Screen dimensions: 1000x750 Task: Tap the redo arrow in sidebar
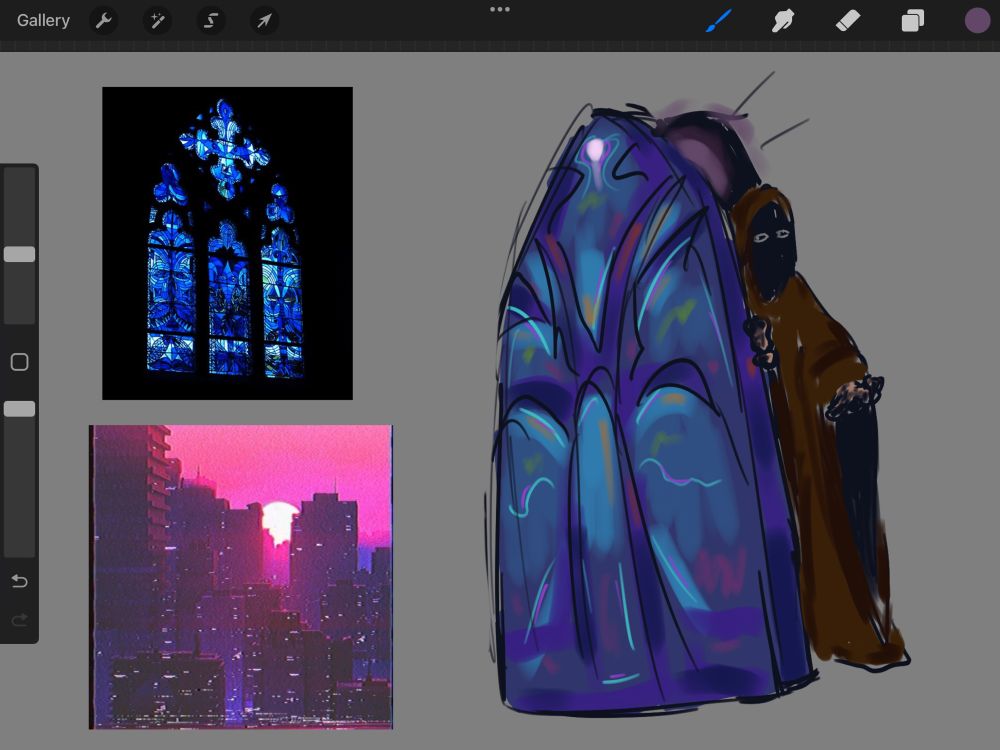[x=19, y=621]
